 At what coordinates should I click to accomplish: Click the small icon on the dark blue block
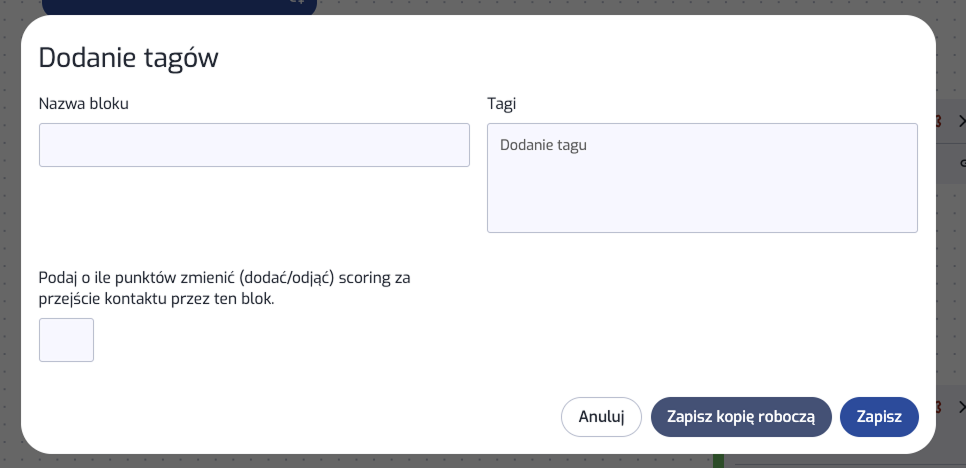point(296,3)
